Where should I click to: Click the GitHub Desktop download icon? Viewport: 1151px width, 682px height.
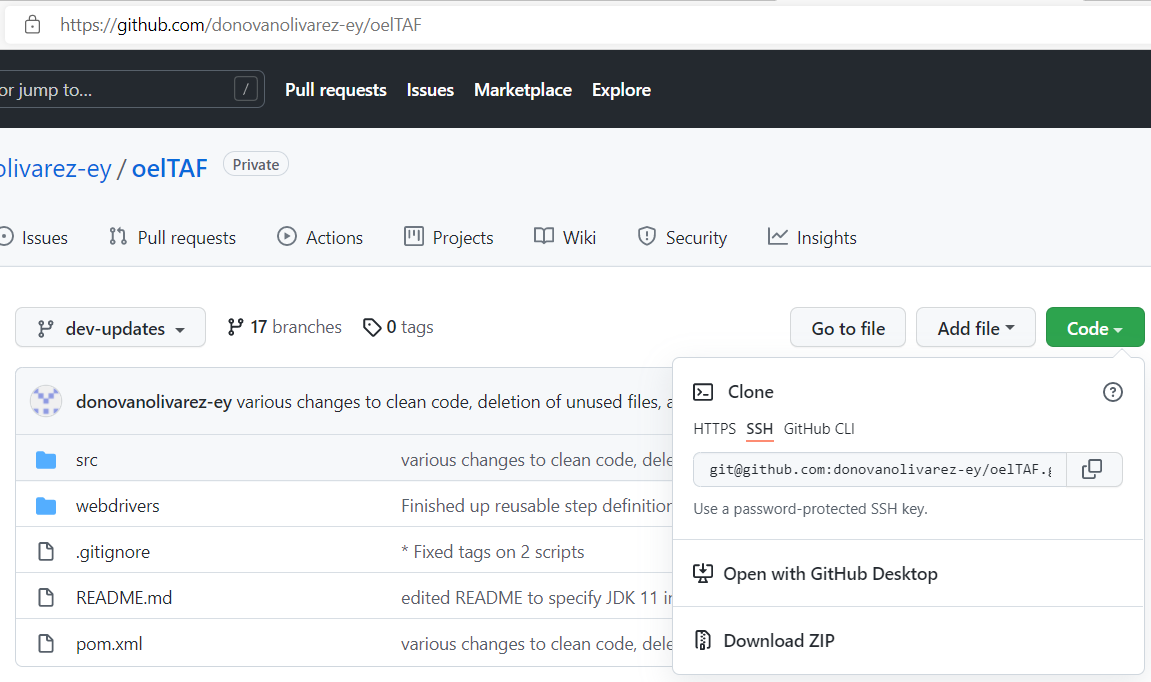(703, 573)
